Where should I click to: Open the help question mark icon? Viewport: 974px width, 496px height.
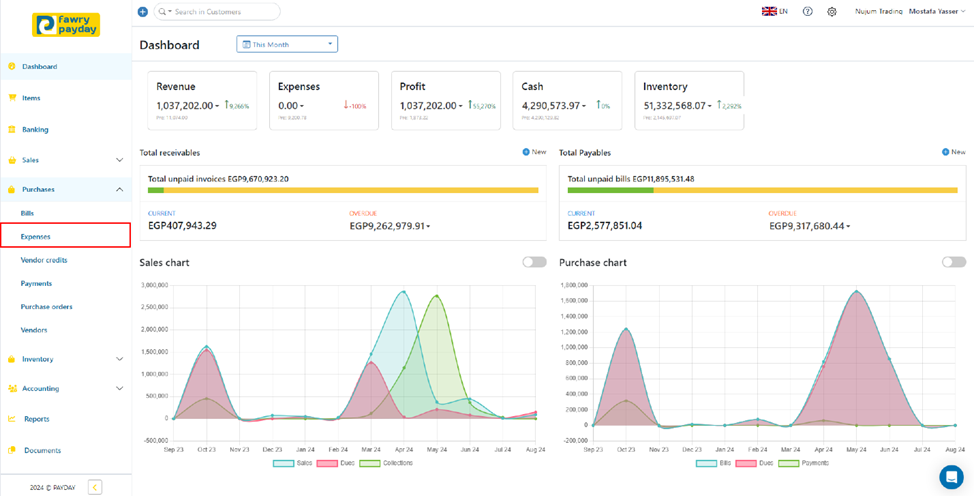point(808,12)
